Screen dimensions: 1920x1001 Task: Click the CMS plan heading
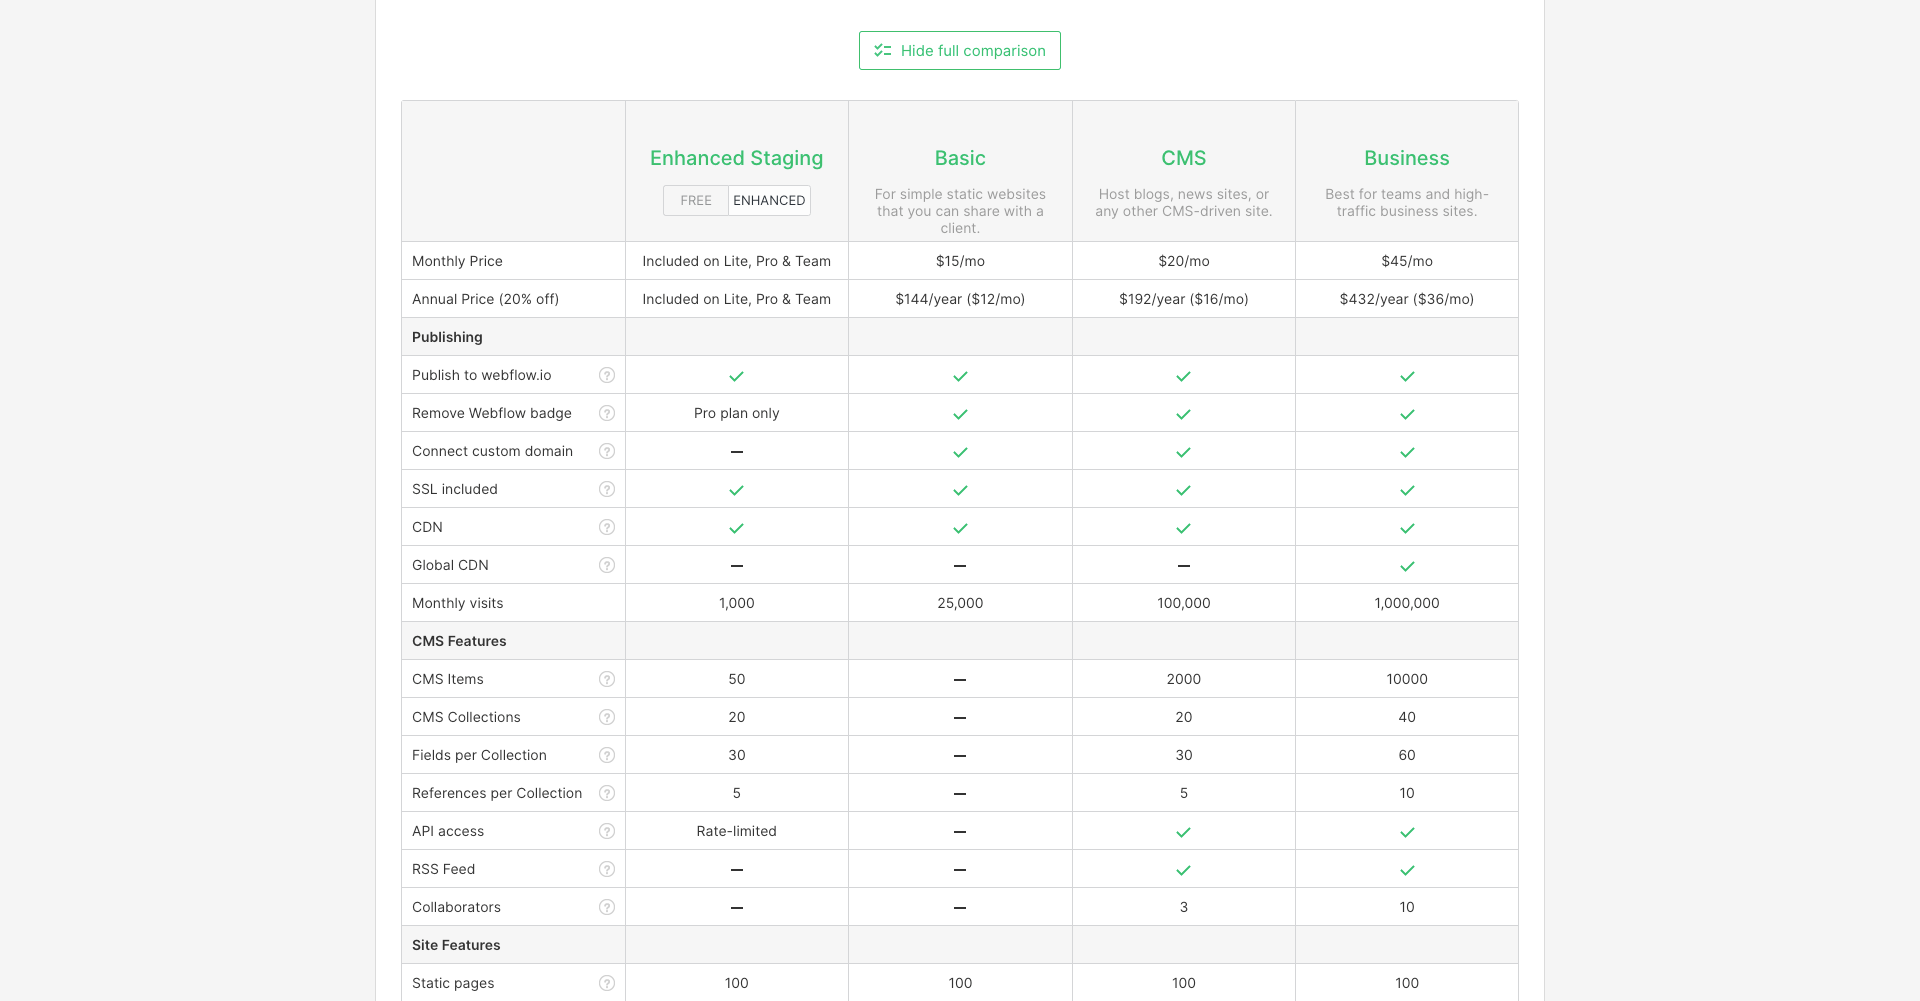[x=1183, y=158]
